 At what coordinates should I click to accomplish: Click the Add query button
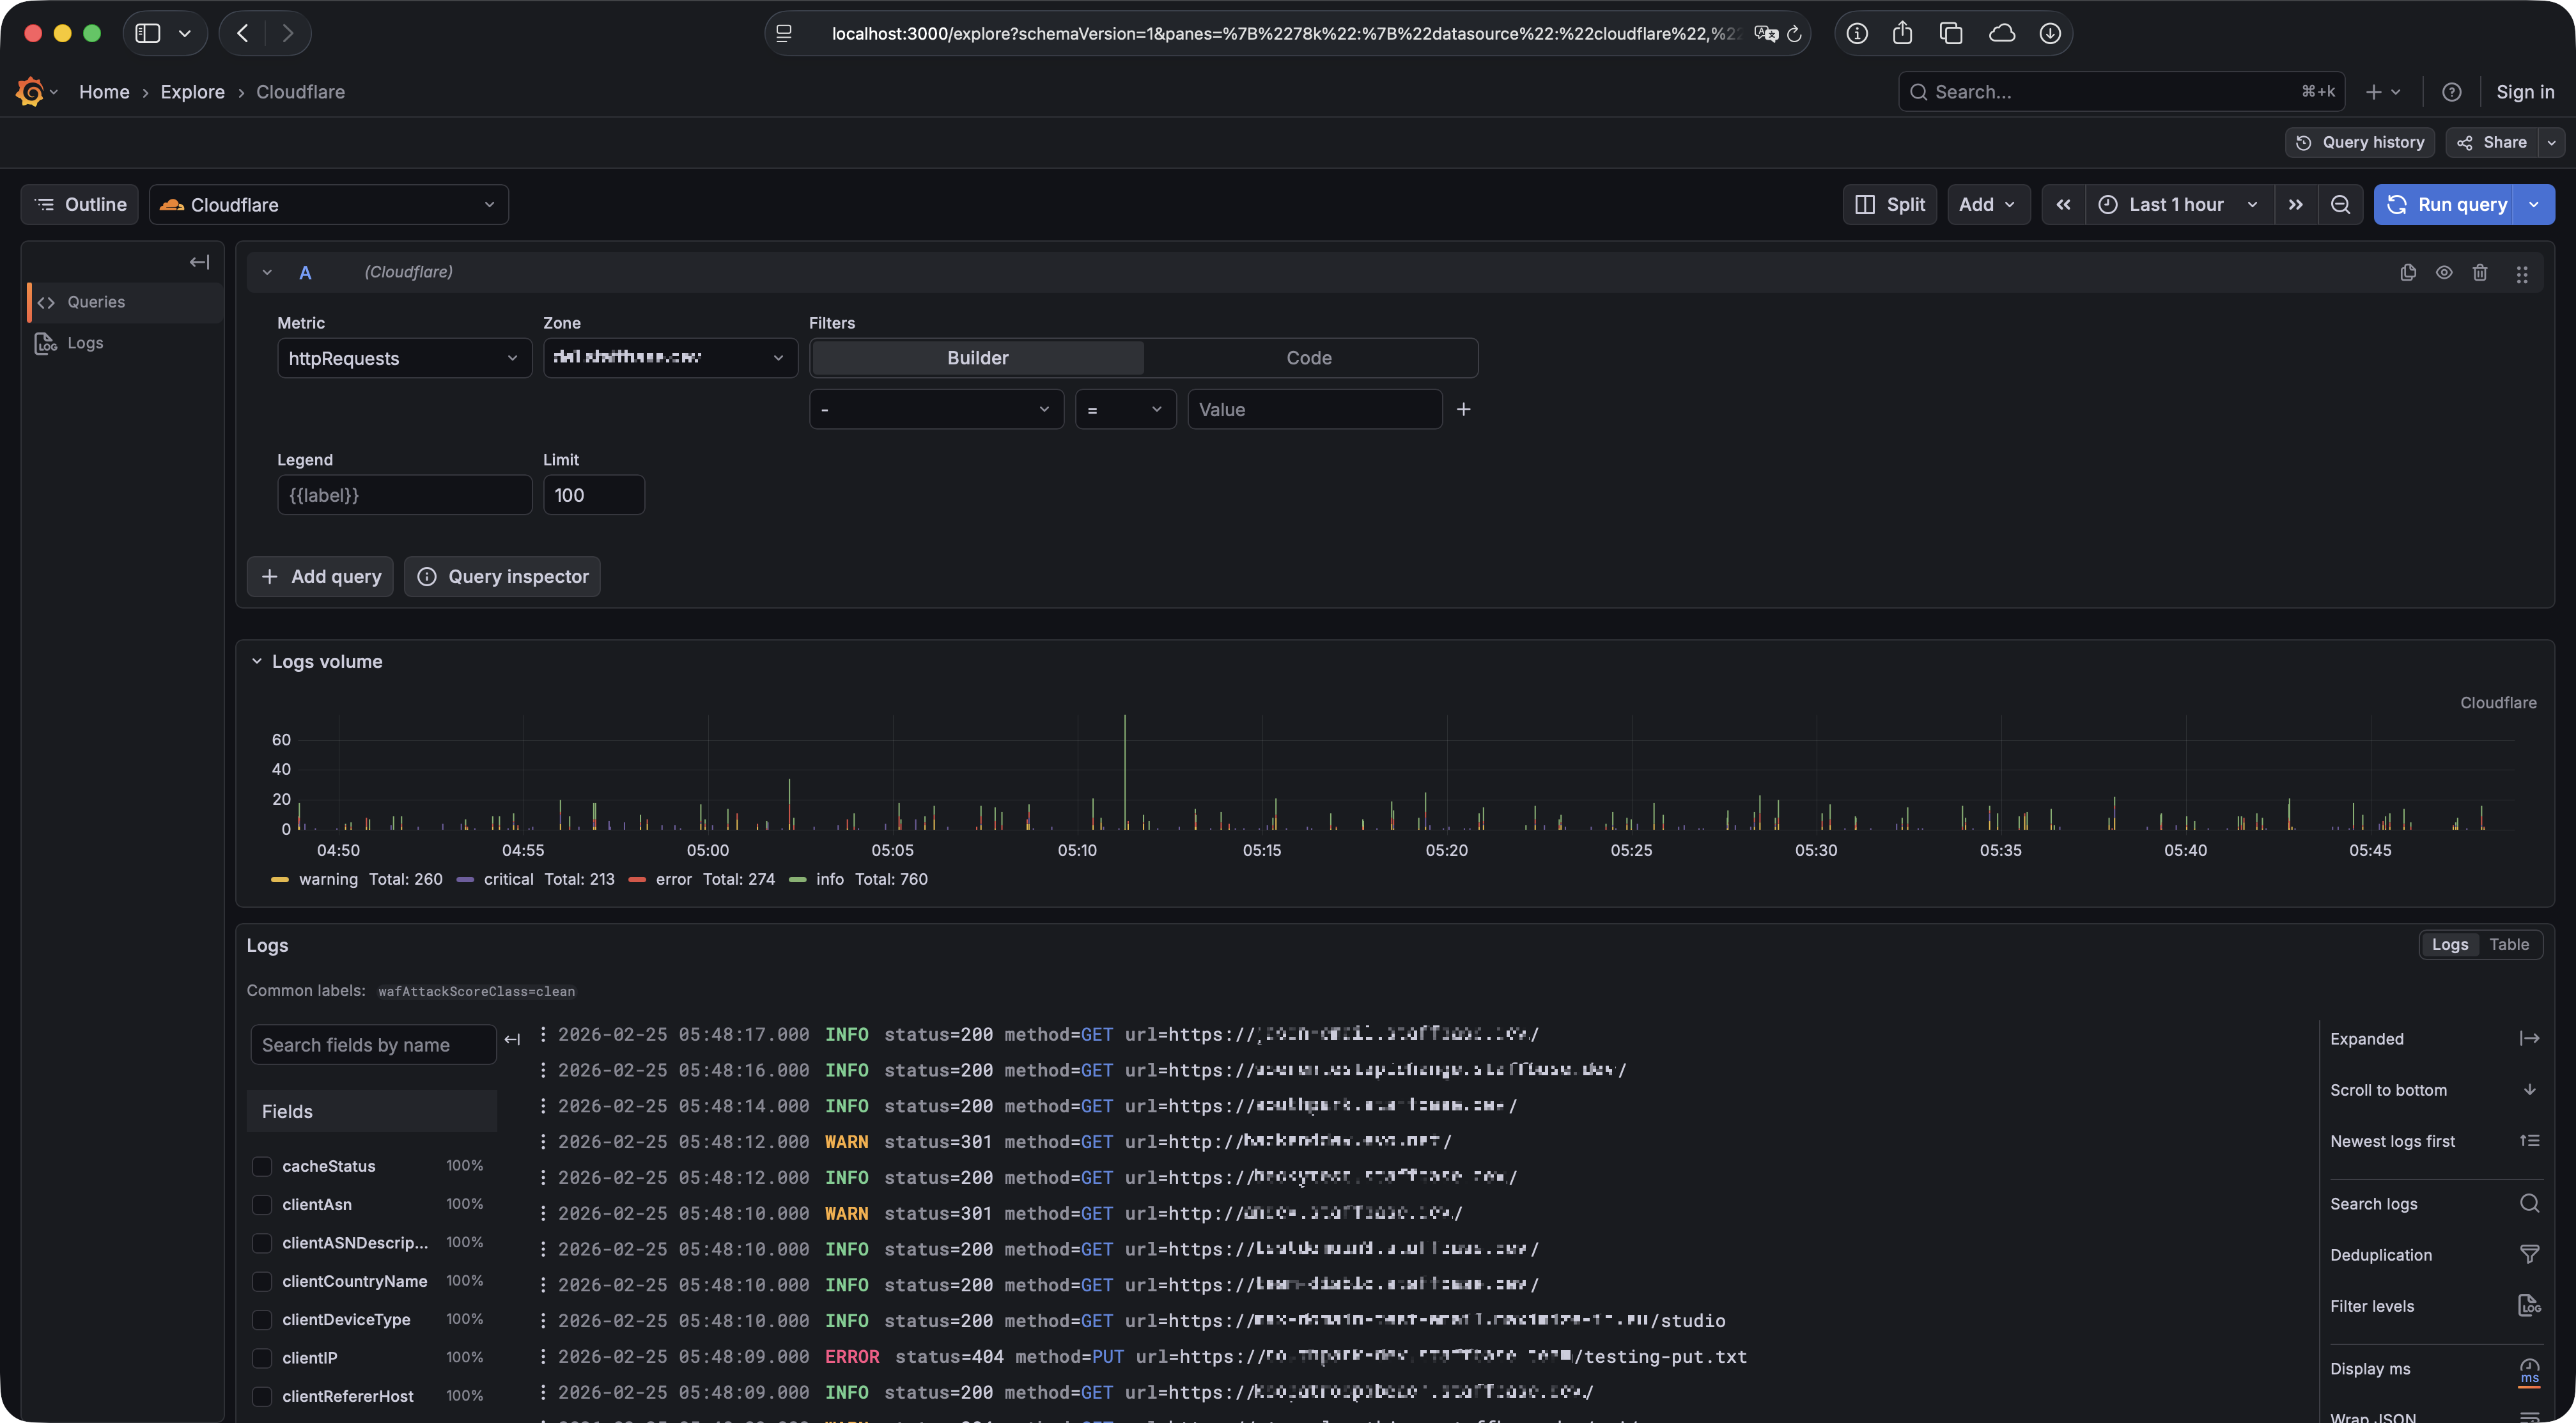320,576
